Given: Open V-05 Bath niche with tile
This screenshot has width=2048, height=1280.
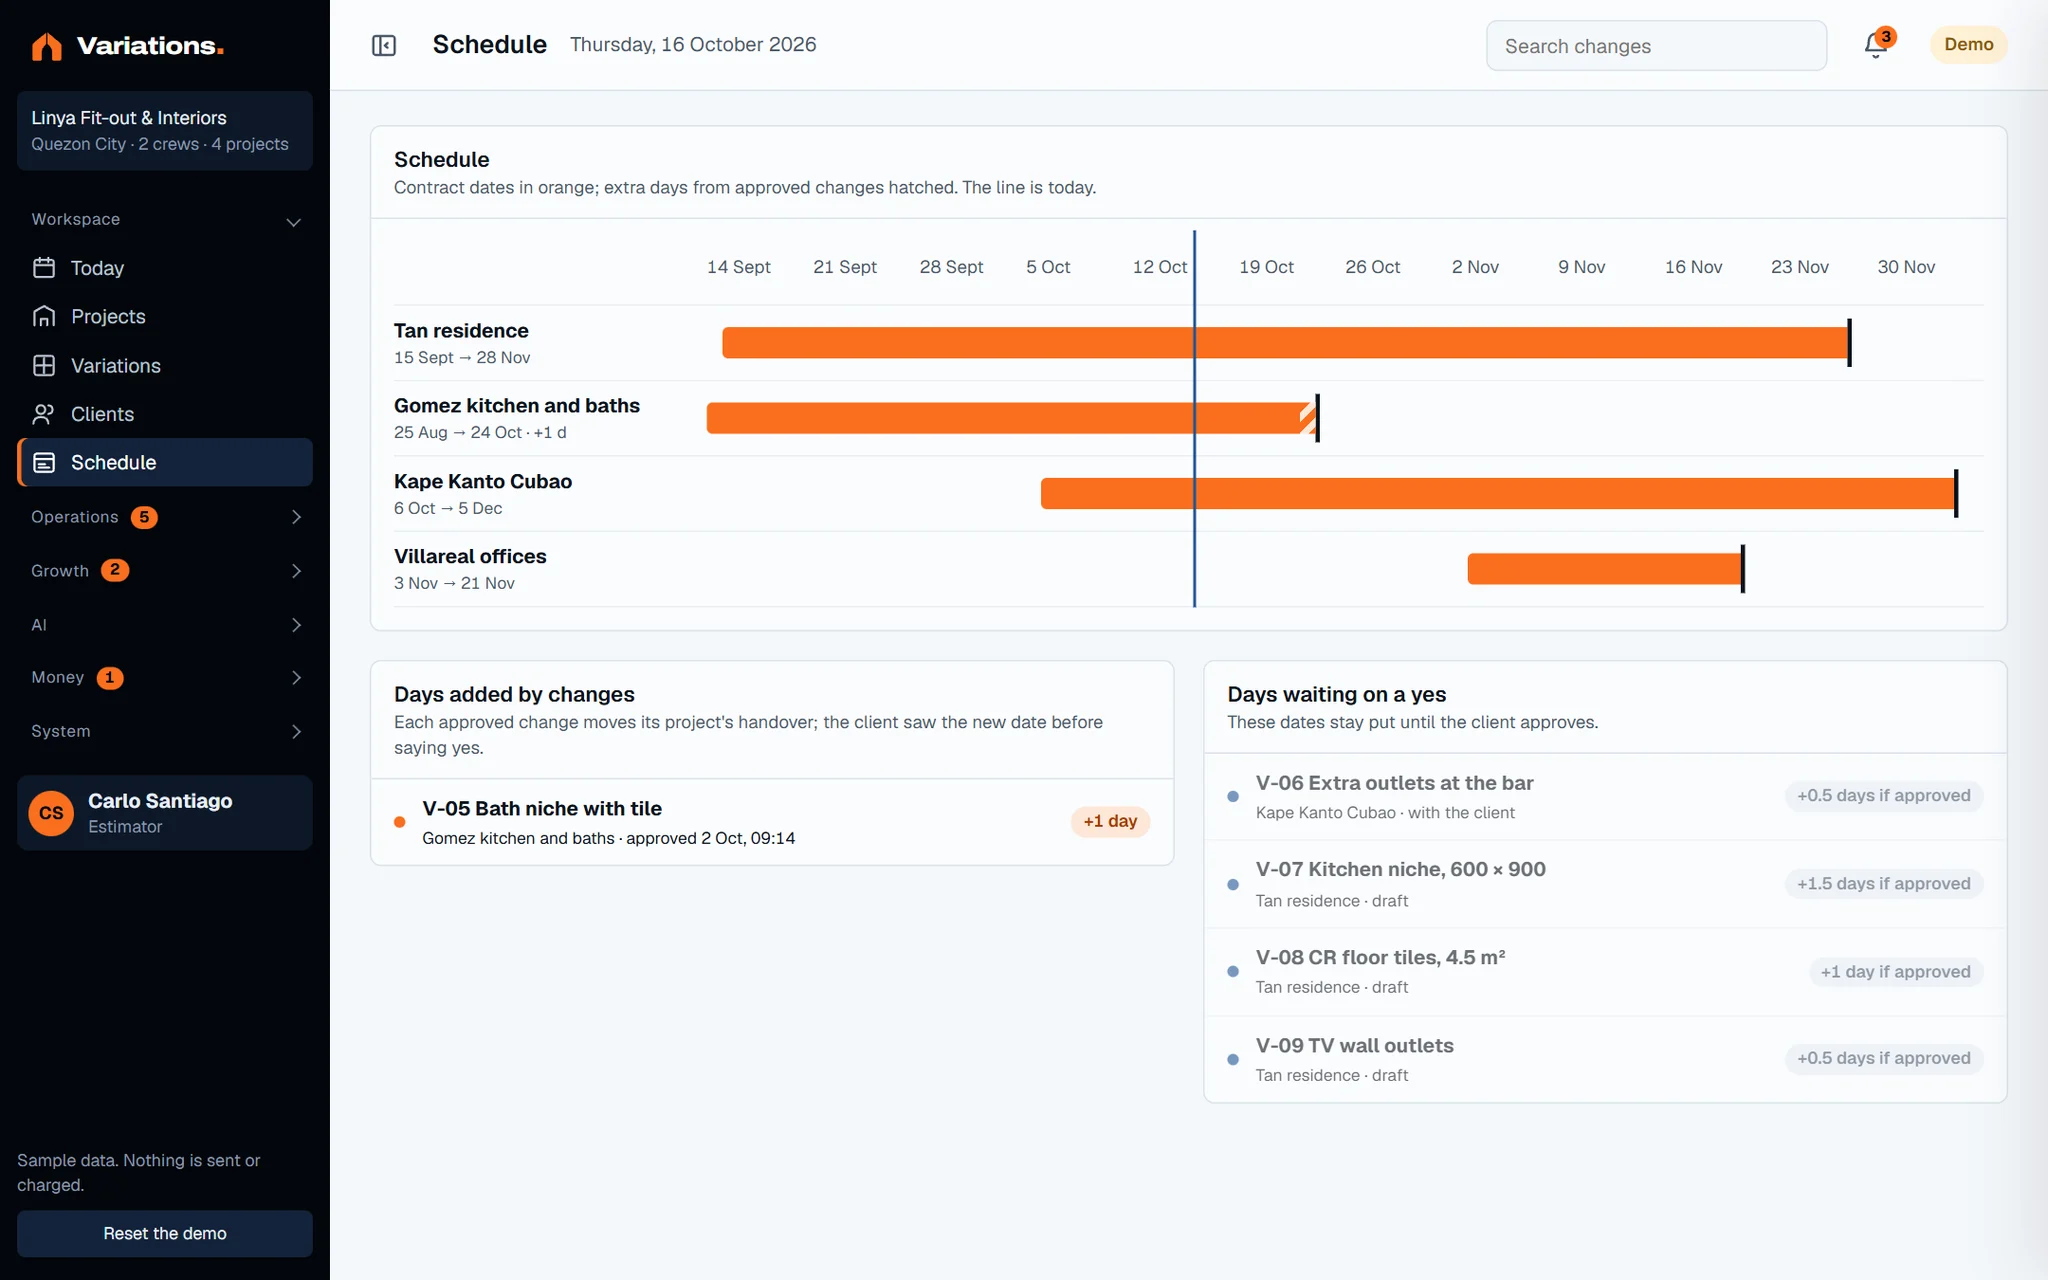Looking at the screenshot, I should 772,822.
